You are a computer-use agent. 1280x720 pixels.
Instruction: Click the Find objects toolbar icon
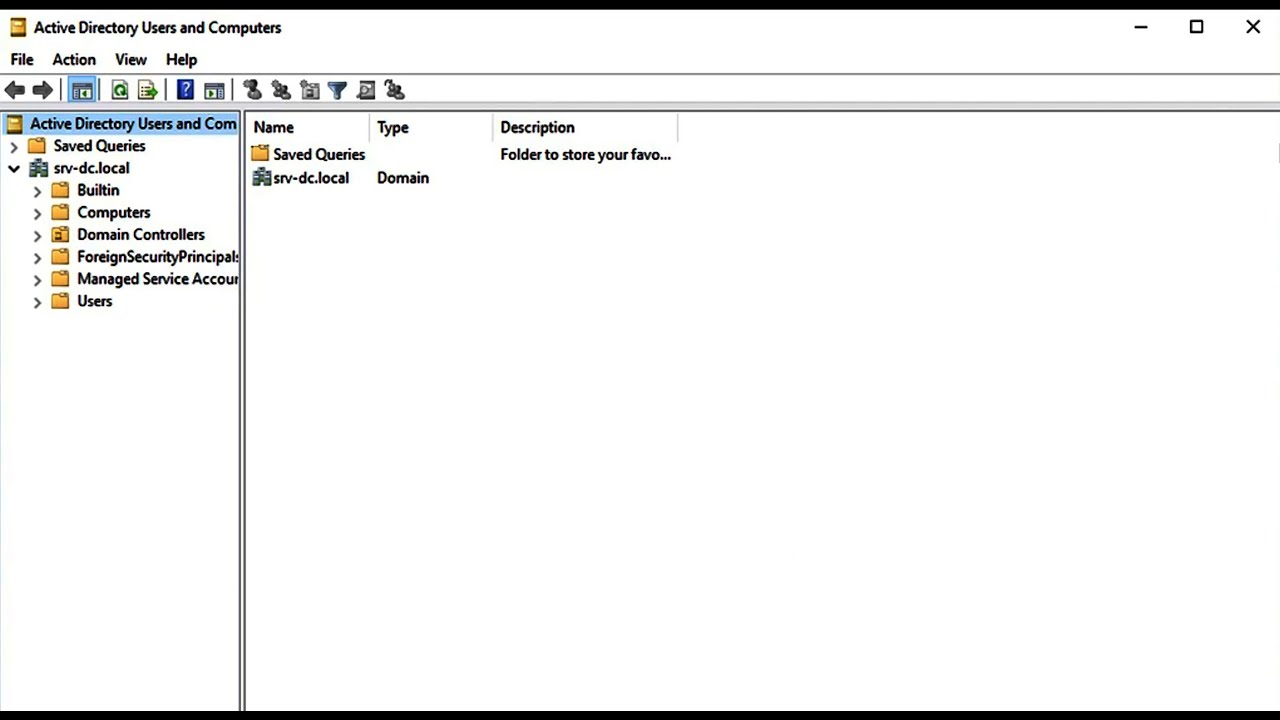pyautogui.click(x=366, y=91)
